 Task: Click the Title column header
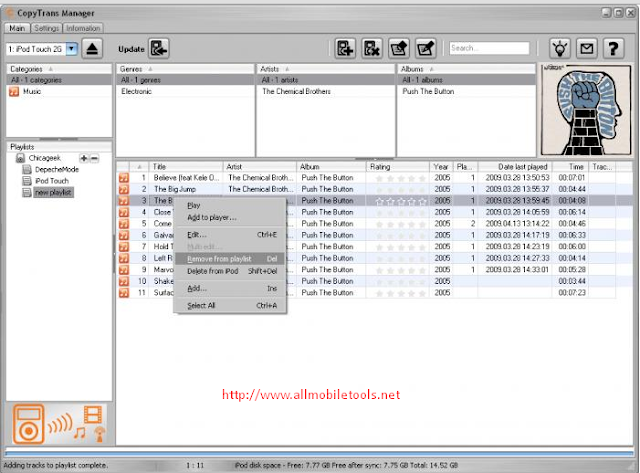click(x=186, y=167)
